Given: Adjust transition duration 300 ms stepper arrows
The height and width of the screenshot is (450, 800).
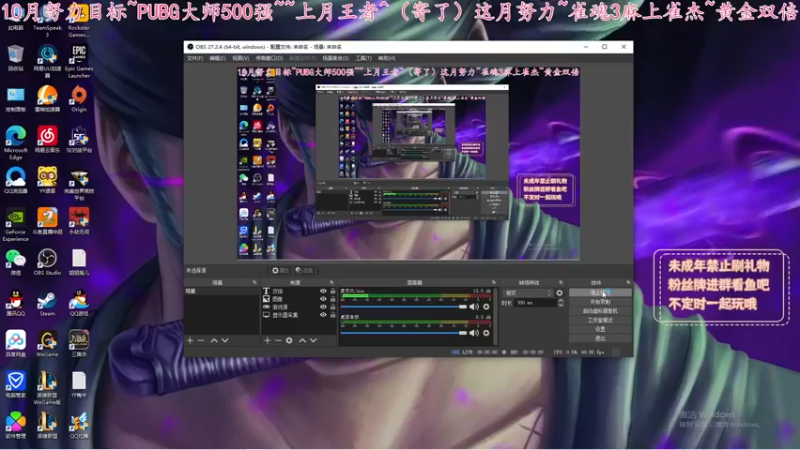Looking at the screenshot, I should click(x=561, y=303).
